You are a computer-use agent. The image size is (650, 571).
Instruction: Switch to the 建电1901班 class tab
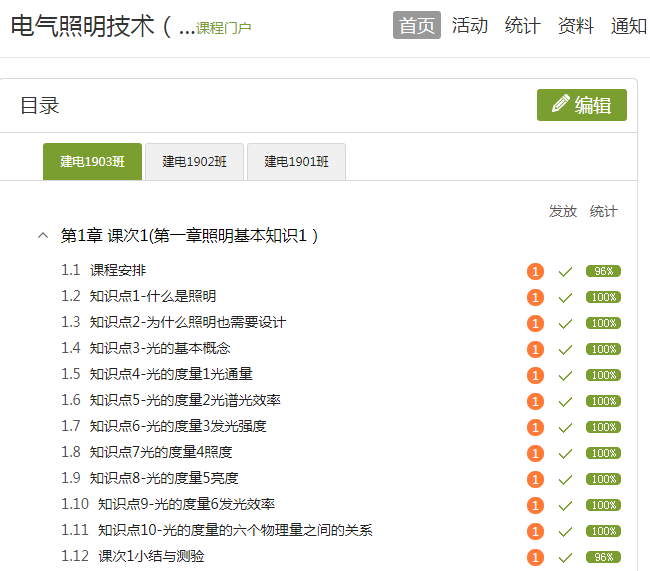(x=296, y=162)
